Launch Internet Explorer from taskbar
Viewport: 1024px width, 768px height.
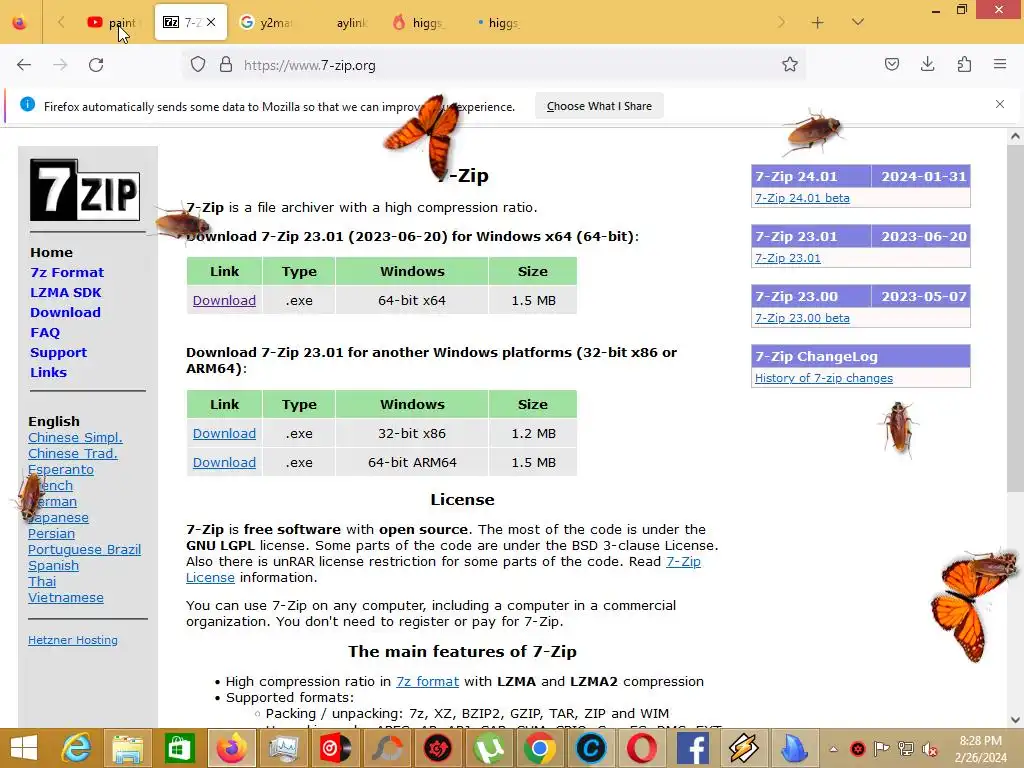(x=76, y=748)
